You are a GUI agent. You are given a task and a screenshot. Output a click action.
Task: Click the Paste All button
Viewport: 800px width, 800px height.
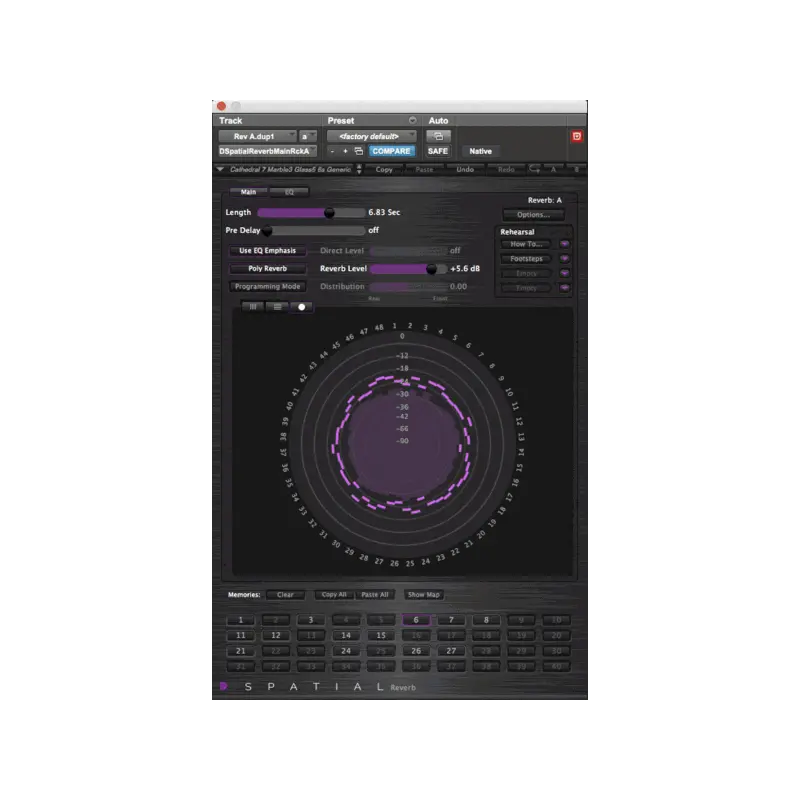click(x=375, y=594)
